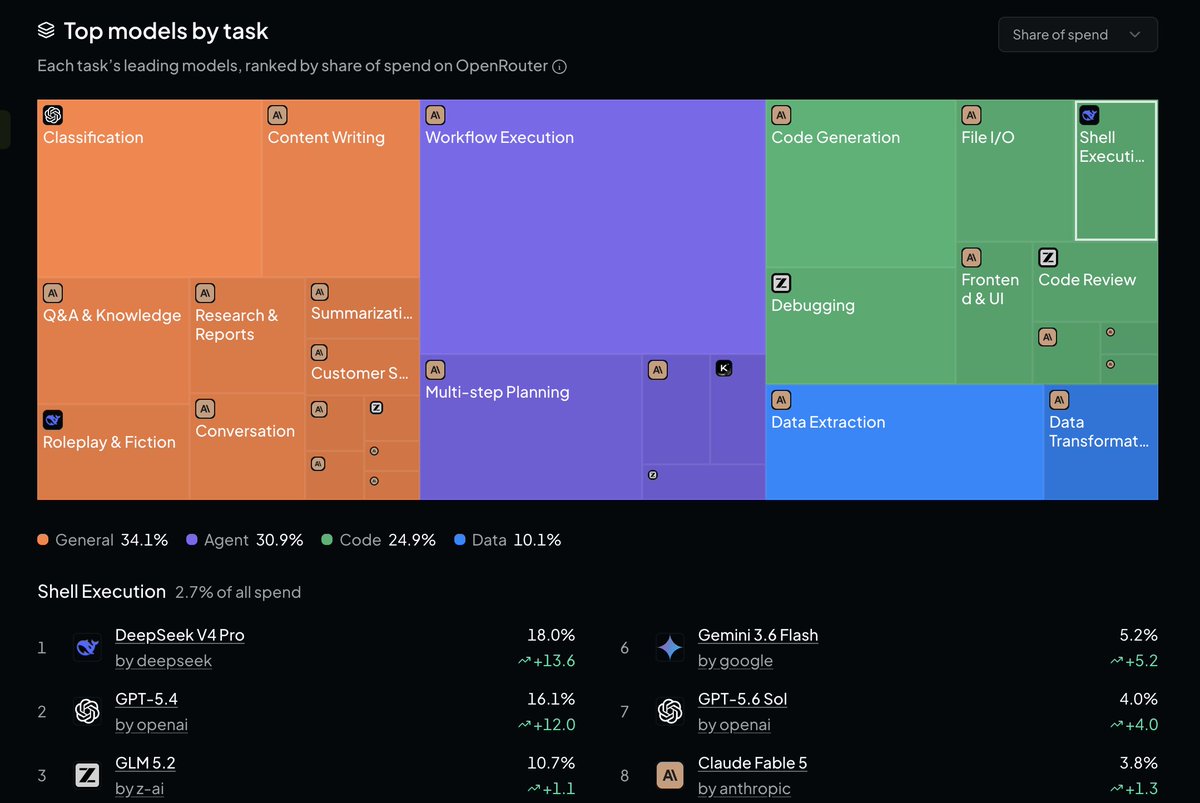Click the small Z icon tile in the orange General area
Viewport: 1200px width, 803px height.
(376, 407)
